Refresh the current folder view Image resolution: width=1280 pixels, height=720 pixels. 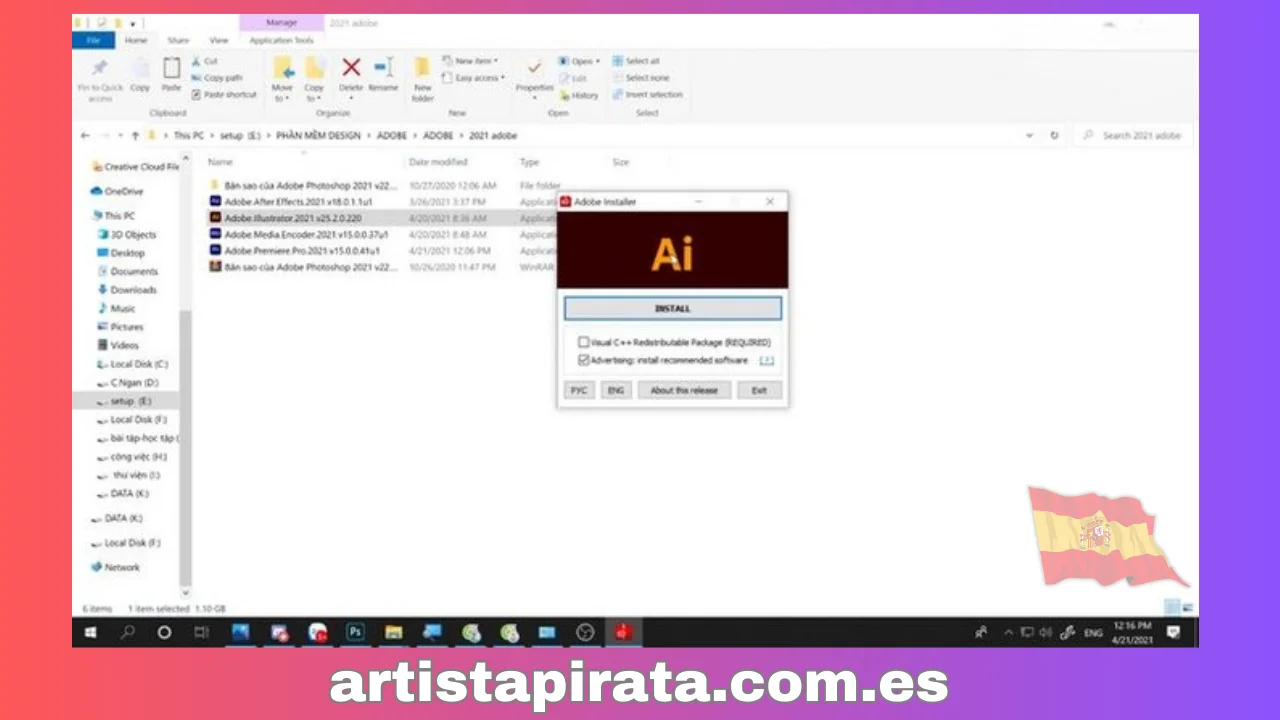[1054, 135]
